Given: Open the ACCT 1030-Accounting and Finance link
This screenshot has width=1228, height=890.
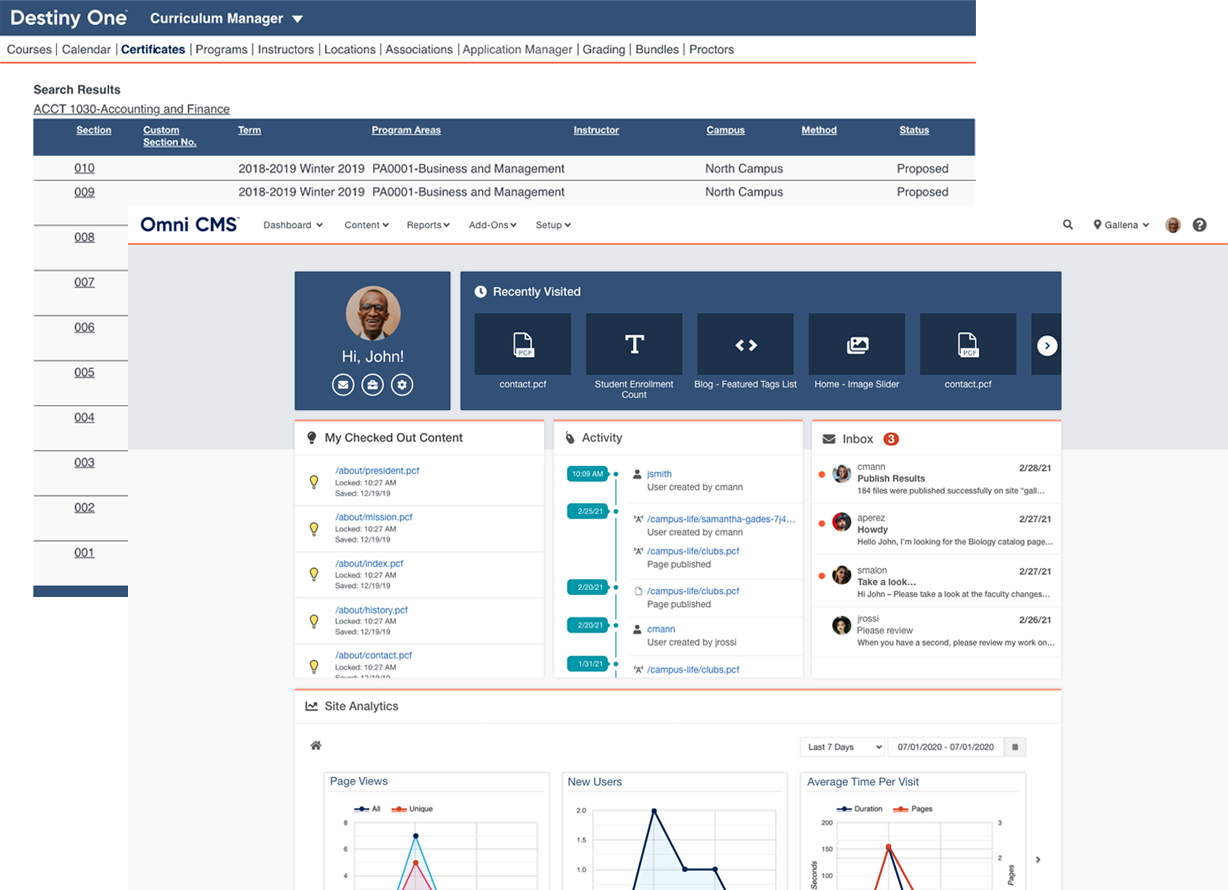Looking at the screenshot, I should click(132, 109).
